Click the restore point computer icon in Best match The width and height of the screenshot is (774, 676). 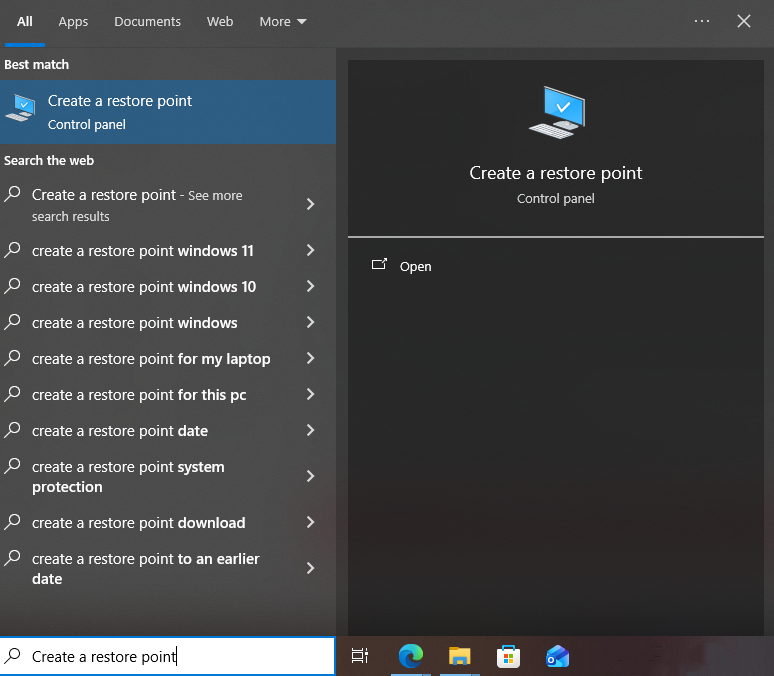pos(20,108)
